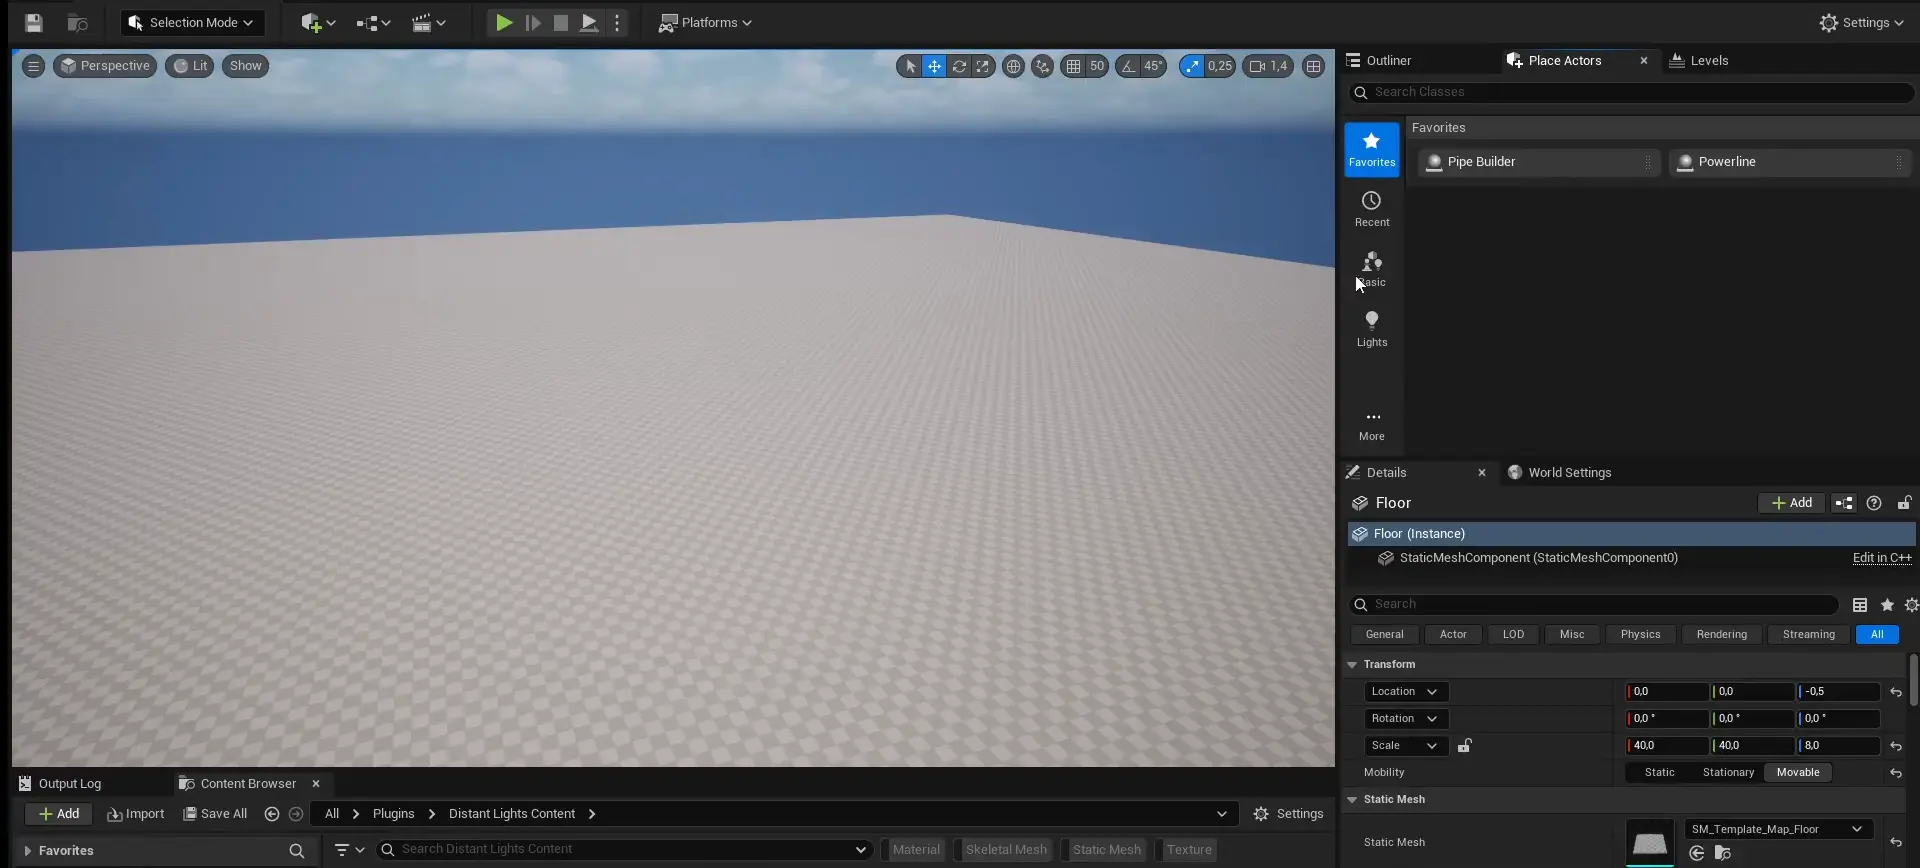
Task: Start Play in Editor with the green arrow
Action: pos(504,22)
